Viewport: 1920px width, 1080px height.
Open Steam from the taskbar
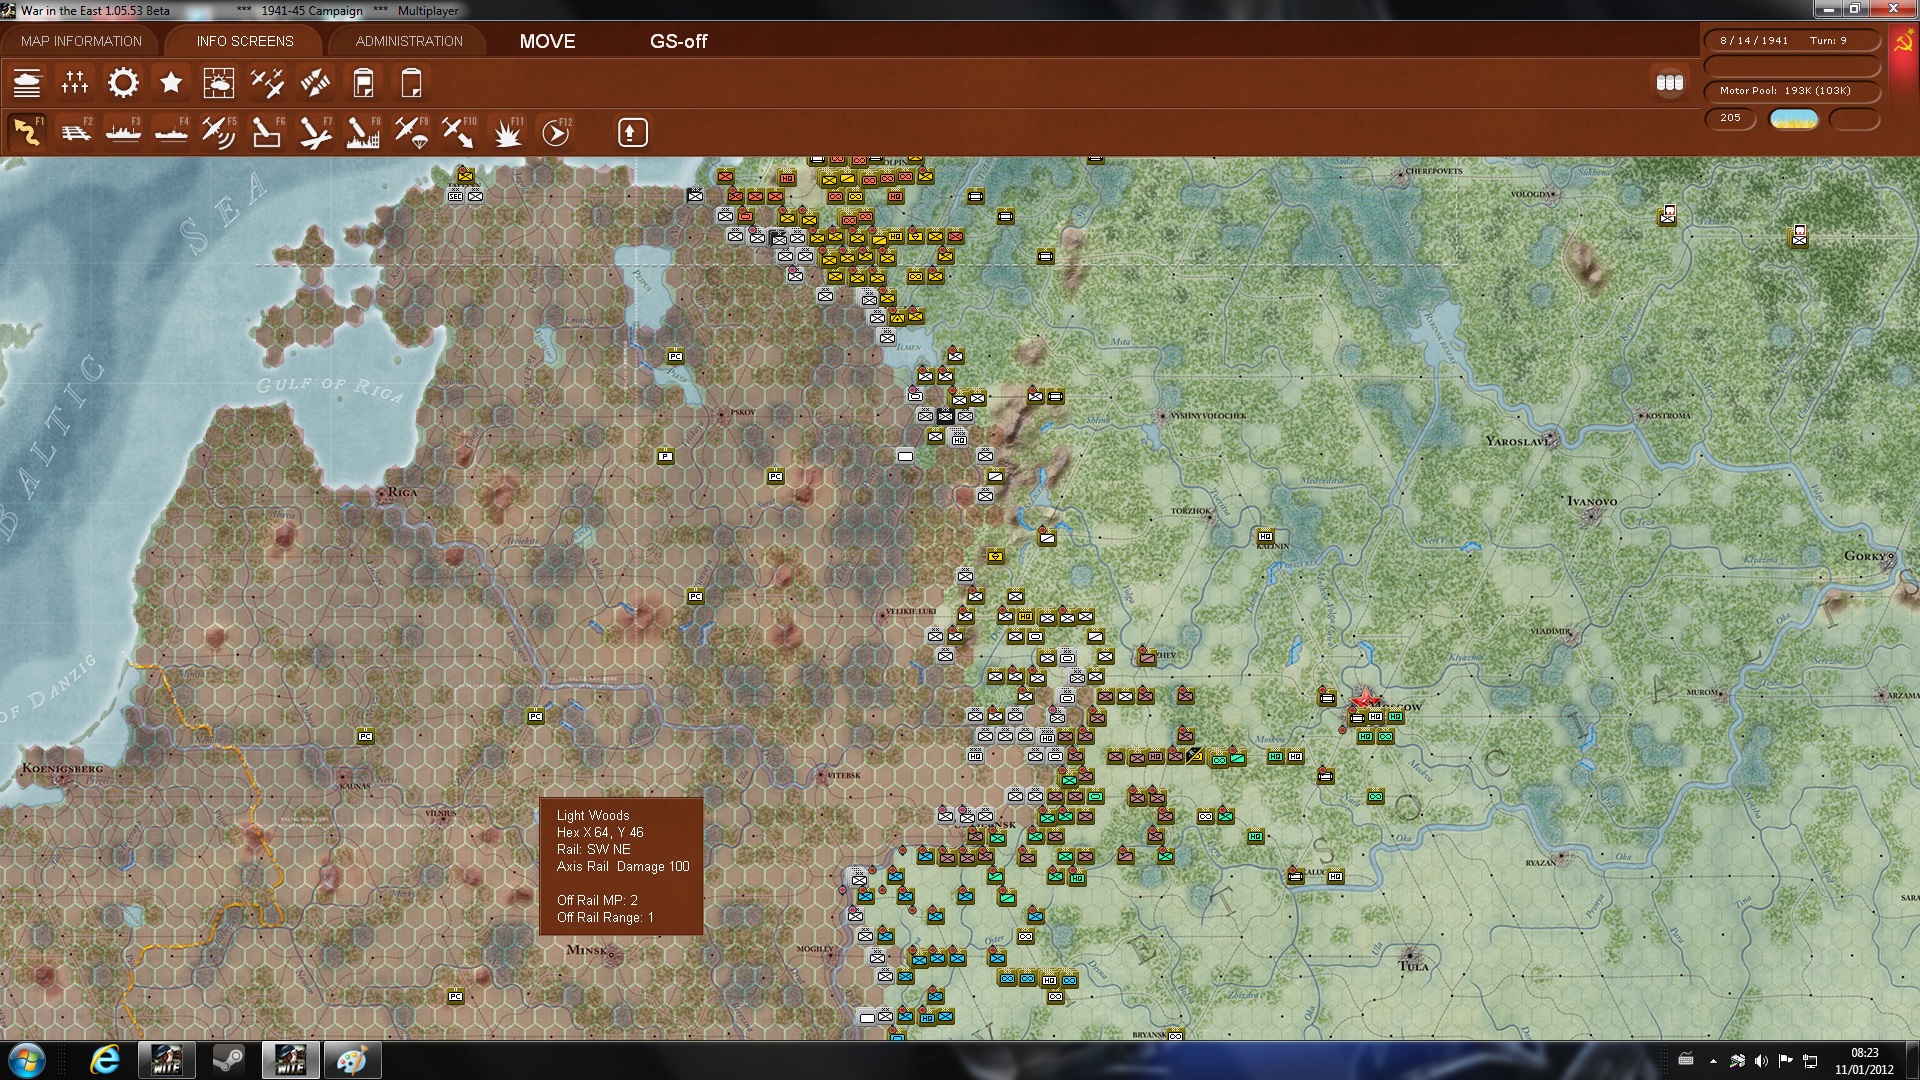tap(228, 1060)
